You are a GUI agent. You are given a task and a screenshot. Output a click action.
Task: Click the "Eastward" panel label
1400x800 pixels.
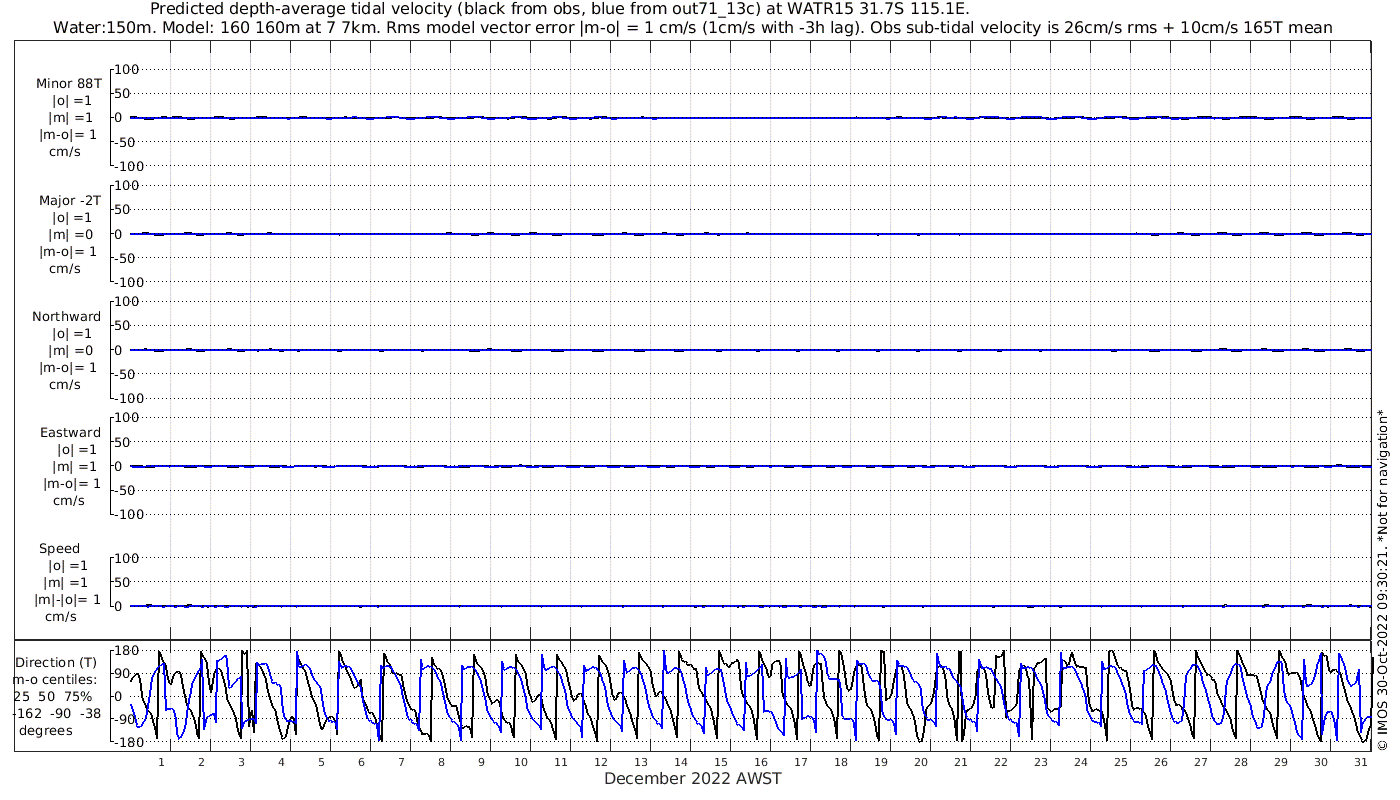pos(70,432)
